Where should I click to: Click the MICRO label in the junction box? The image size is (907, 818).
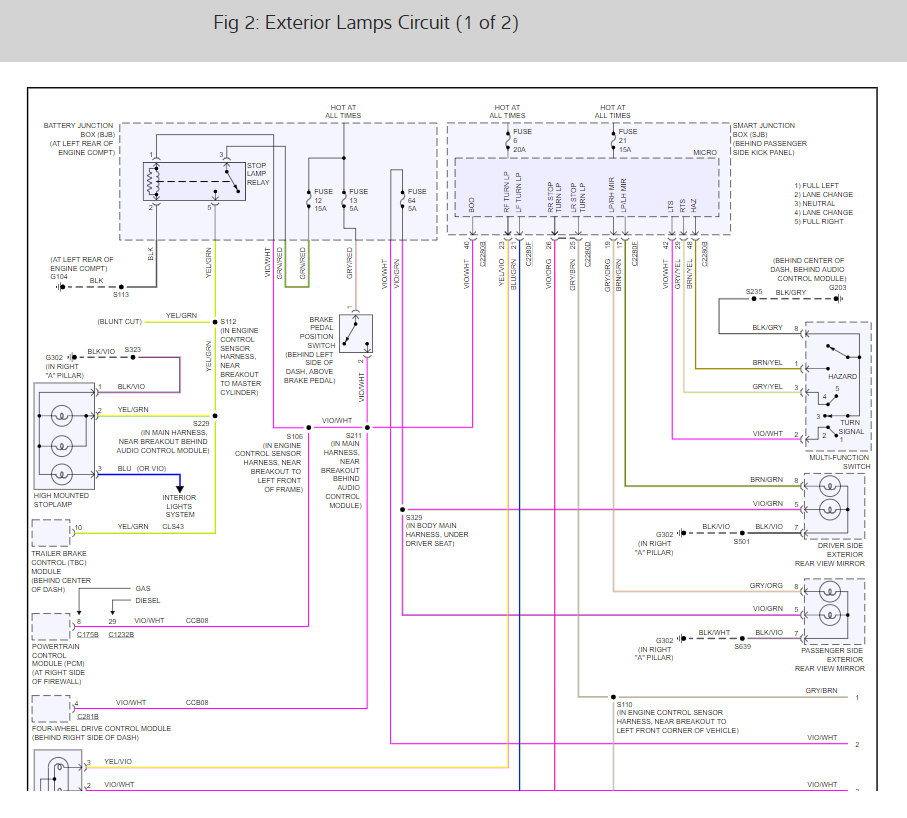coord(705,153)
